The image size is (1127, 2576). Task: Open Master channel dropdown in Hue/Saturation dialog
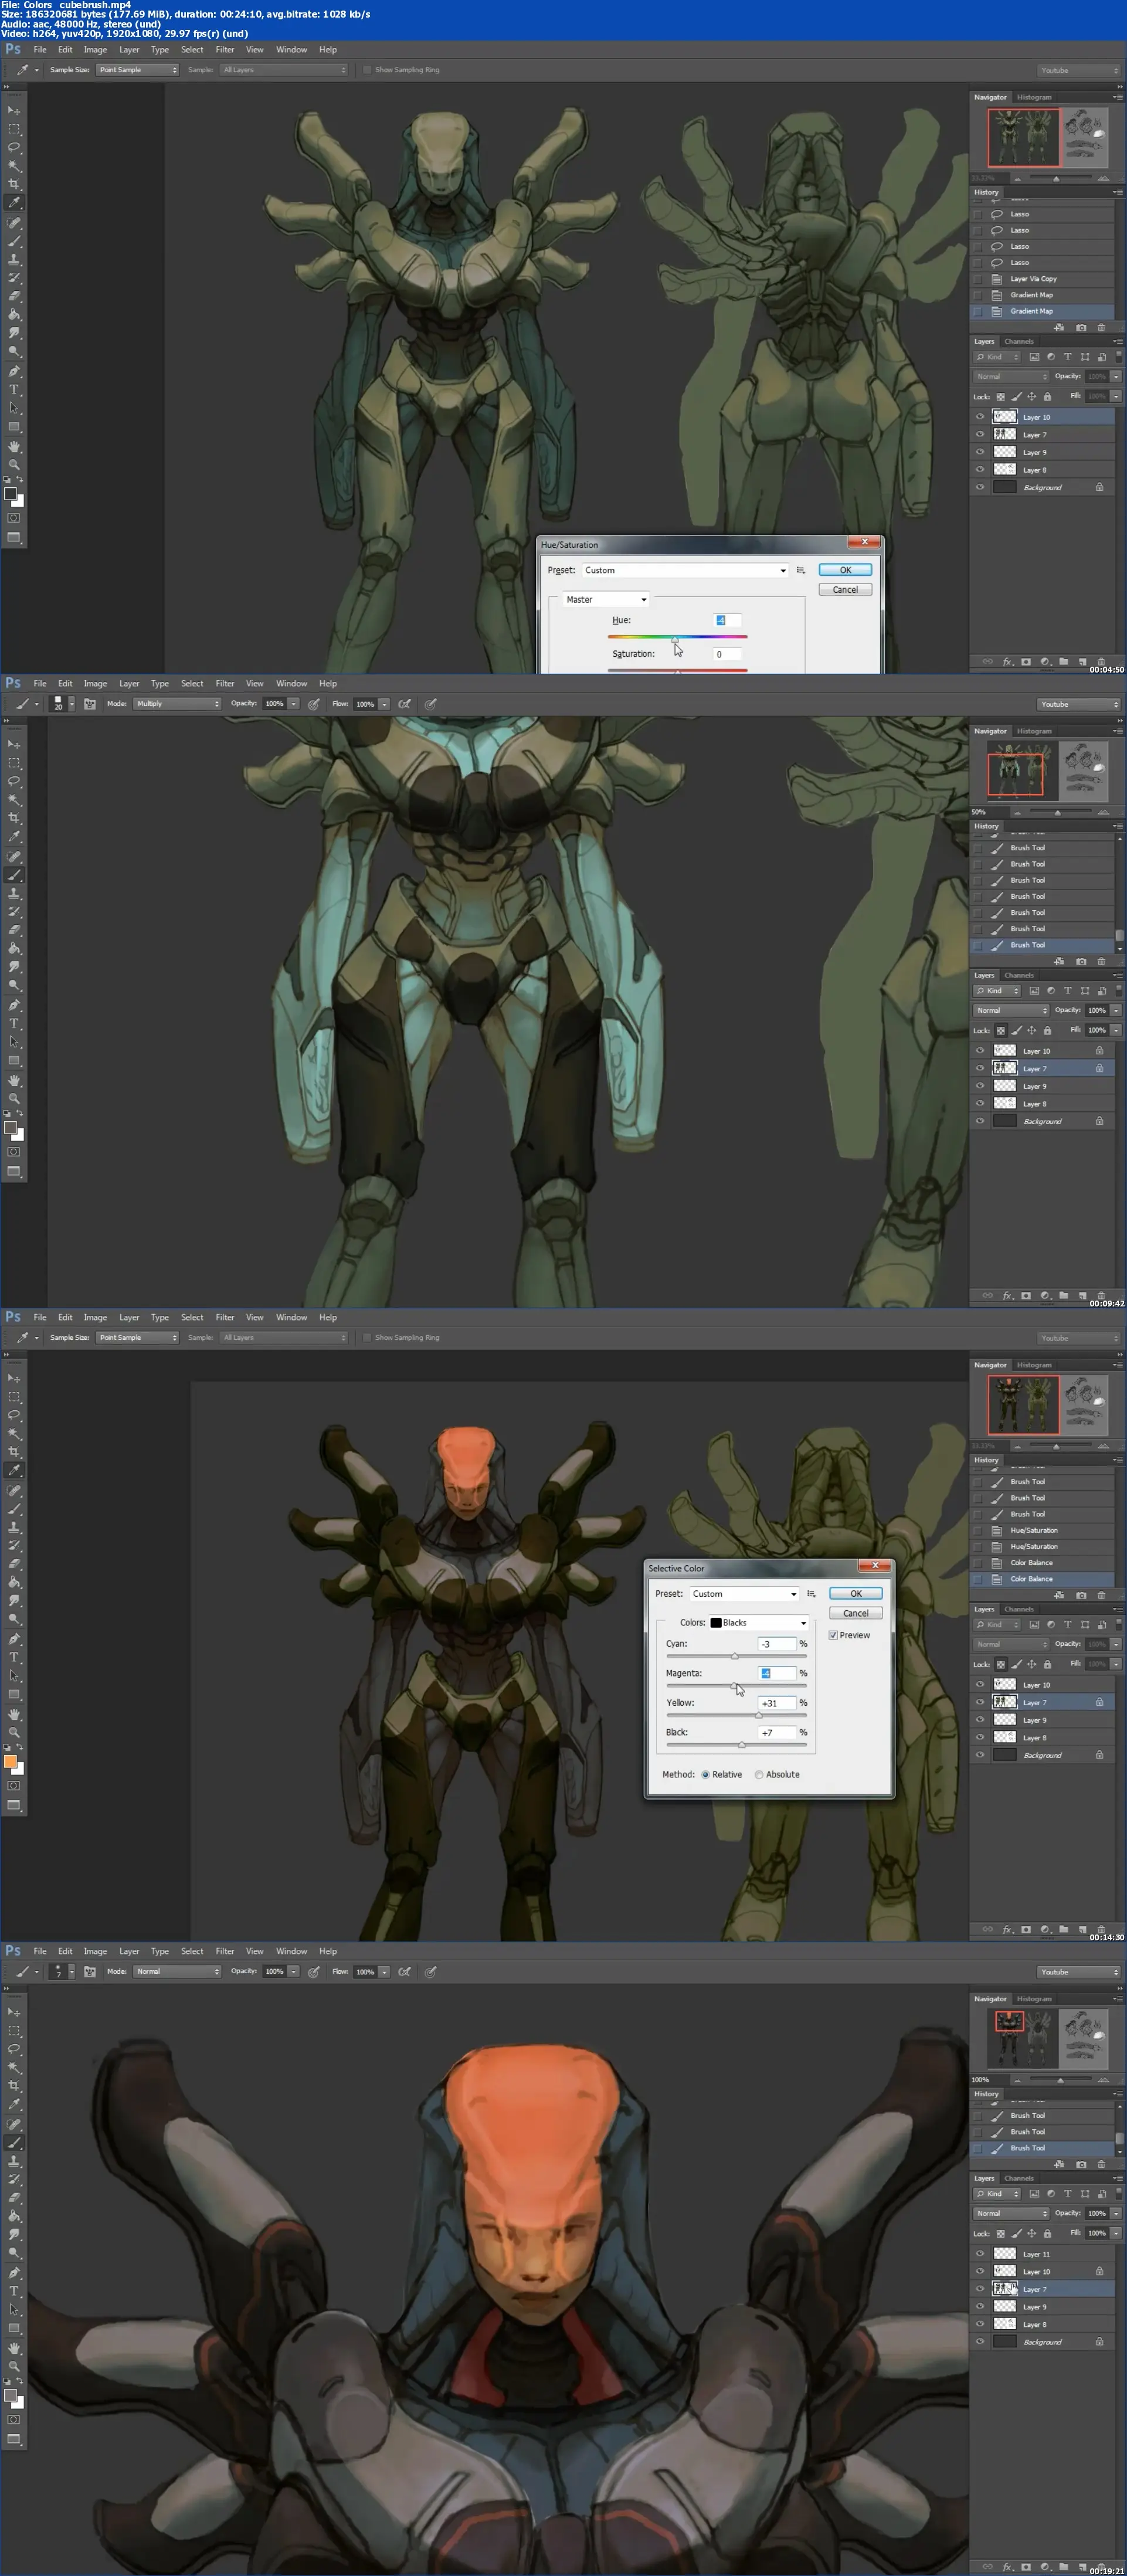(606, 600)
